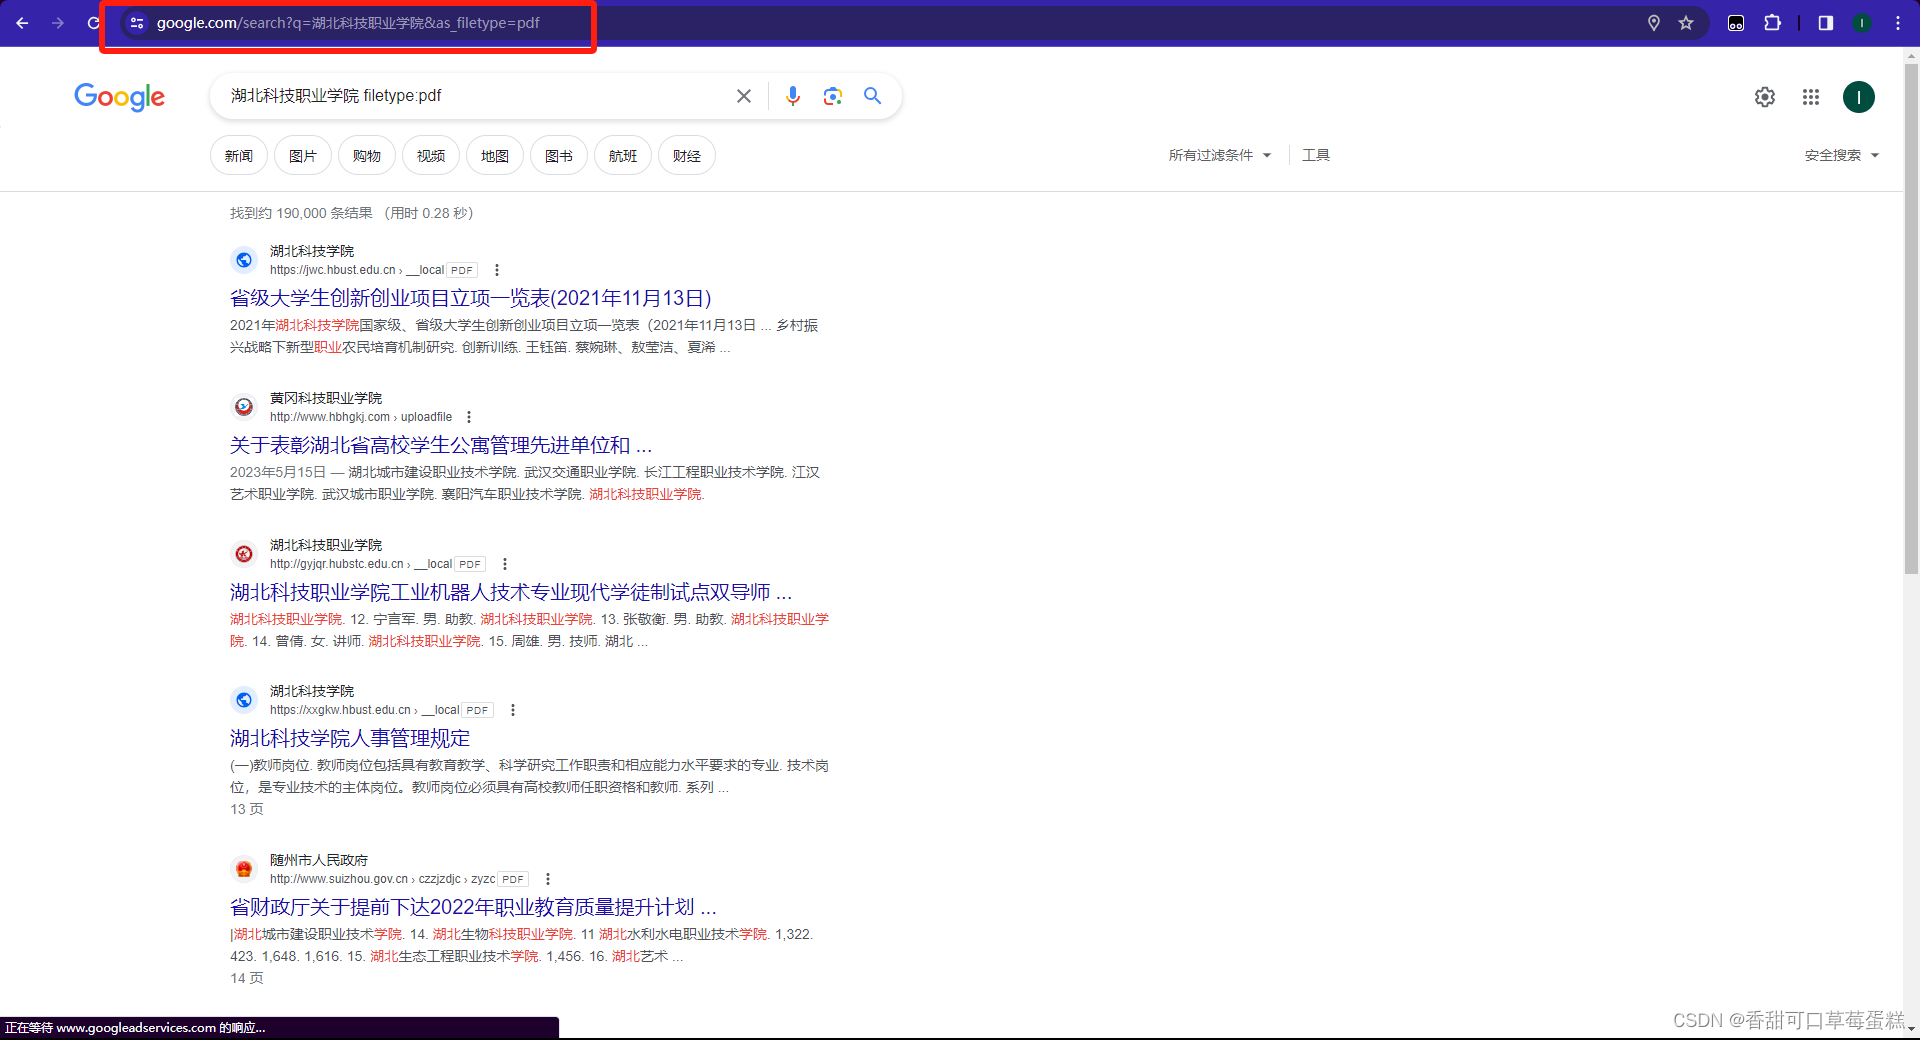Click the page vertical scrollbar thumb
The image size is (1920, 1040).
(x=1911, y=320)
